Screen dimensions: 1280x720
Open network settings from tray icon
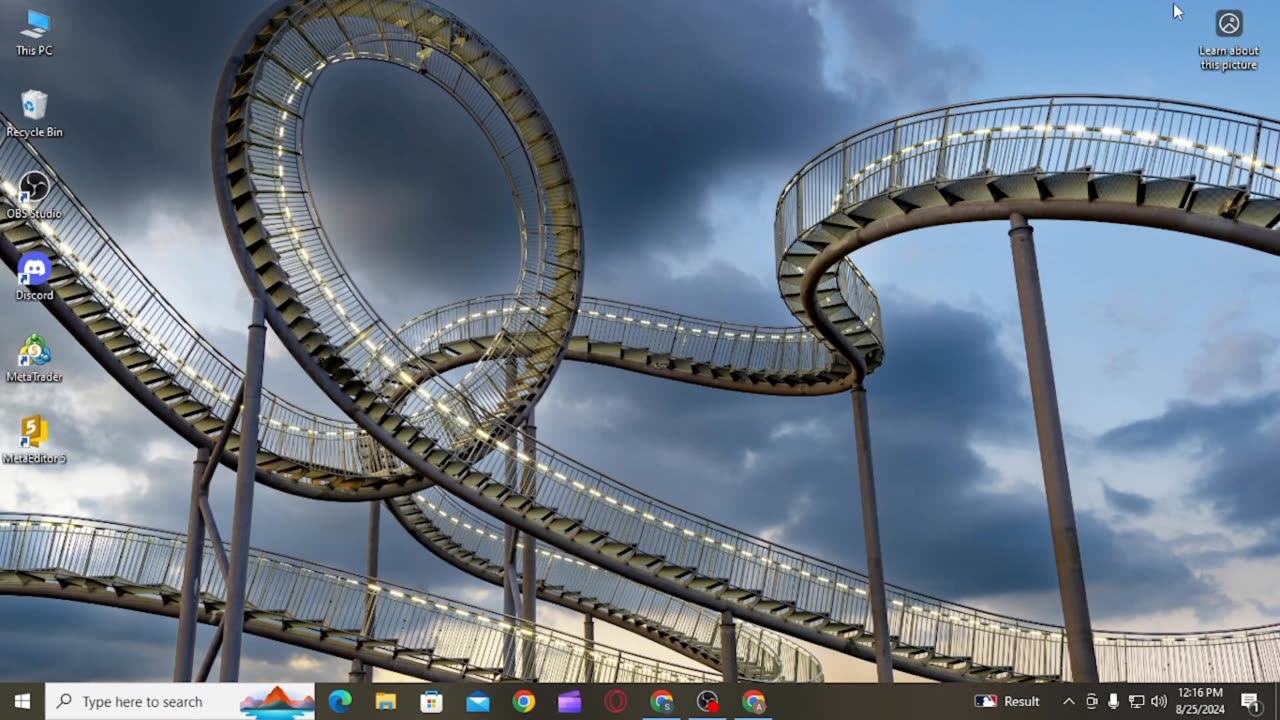pyautogui.click(x=1136, y=702)
